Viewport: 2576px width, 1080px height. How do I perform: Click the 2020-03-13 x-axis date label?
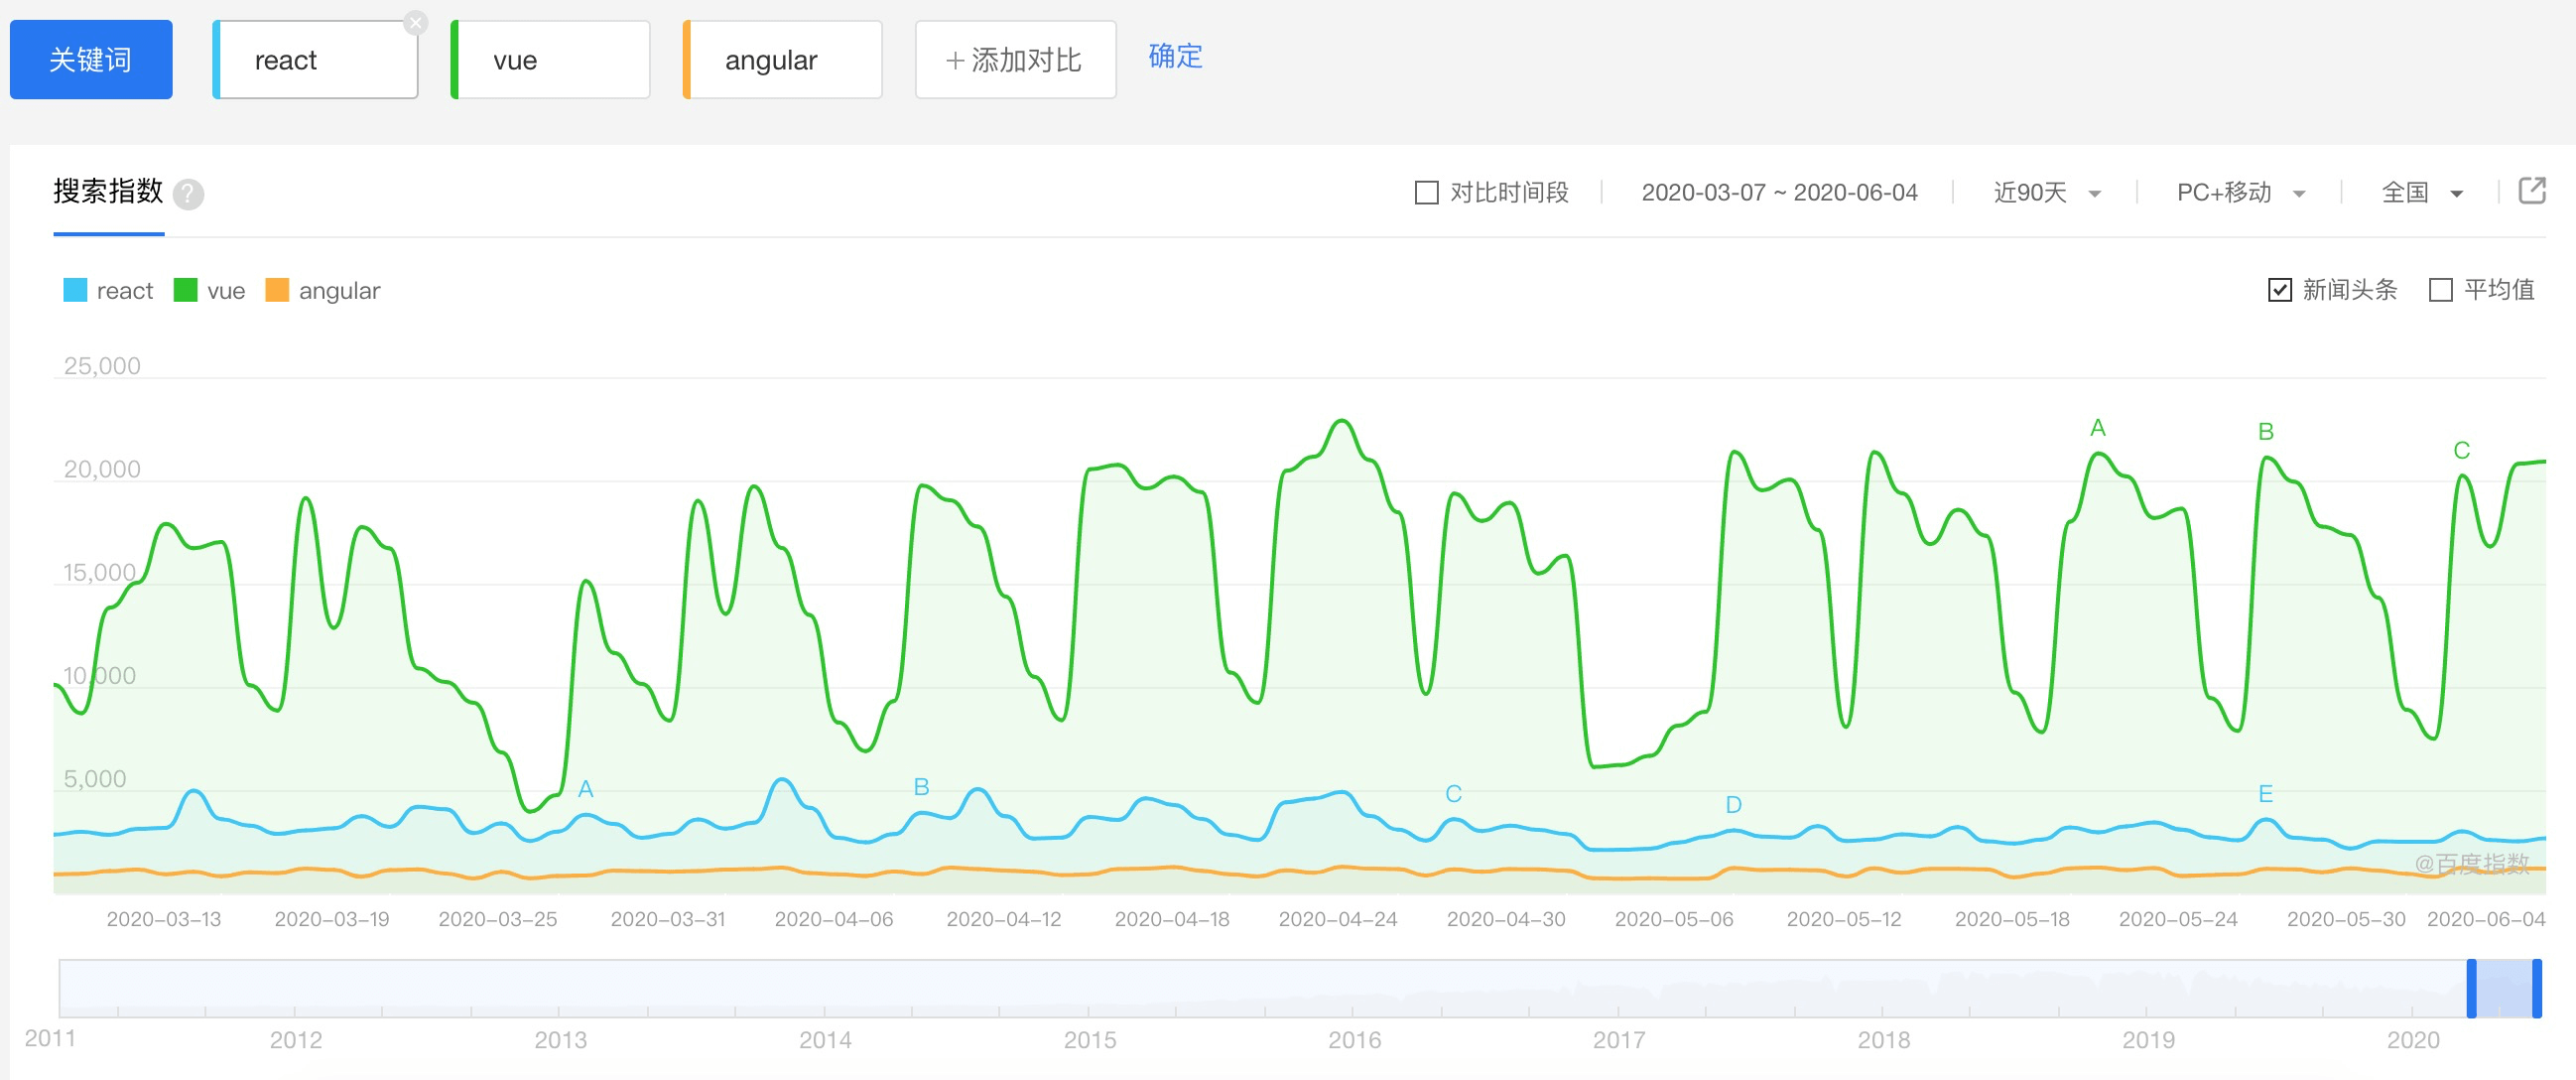[x=163, y=919]
